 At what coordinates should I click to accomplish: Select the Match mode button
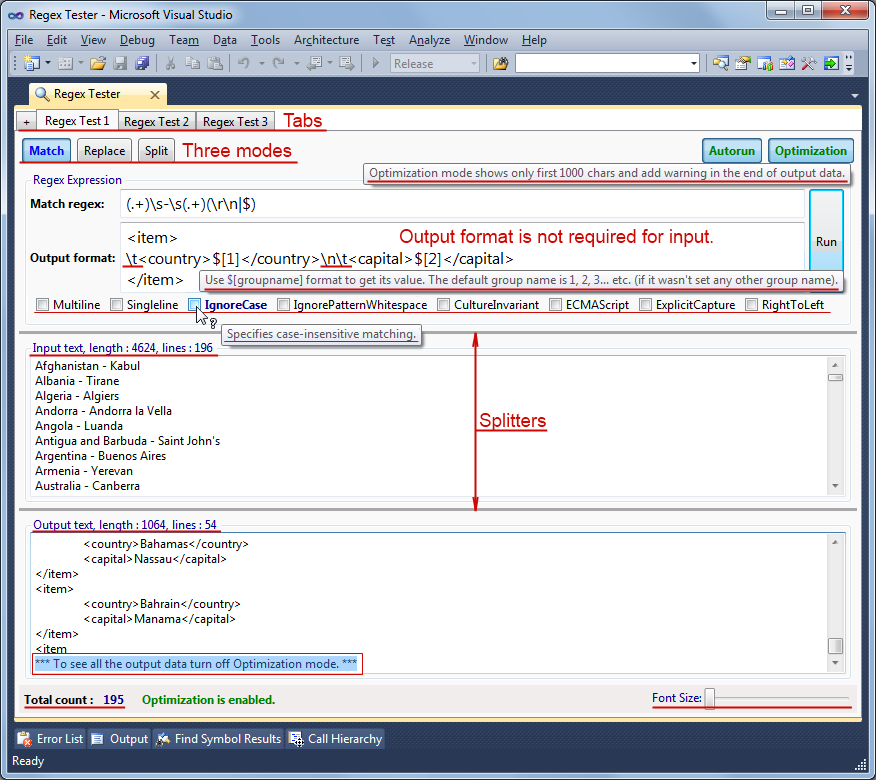pyautogui.click(x=46, y=151)
